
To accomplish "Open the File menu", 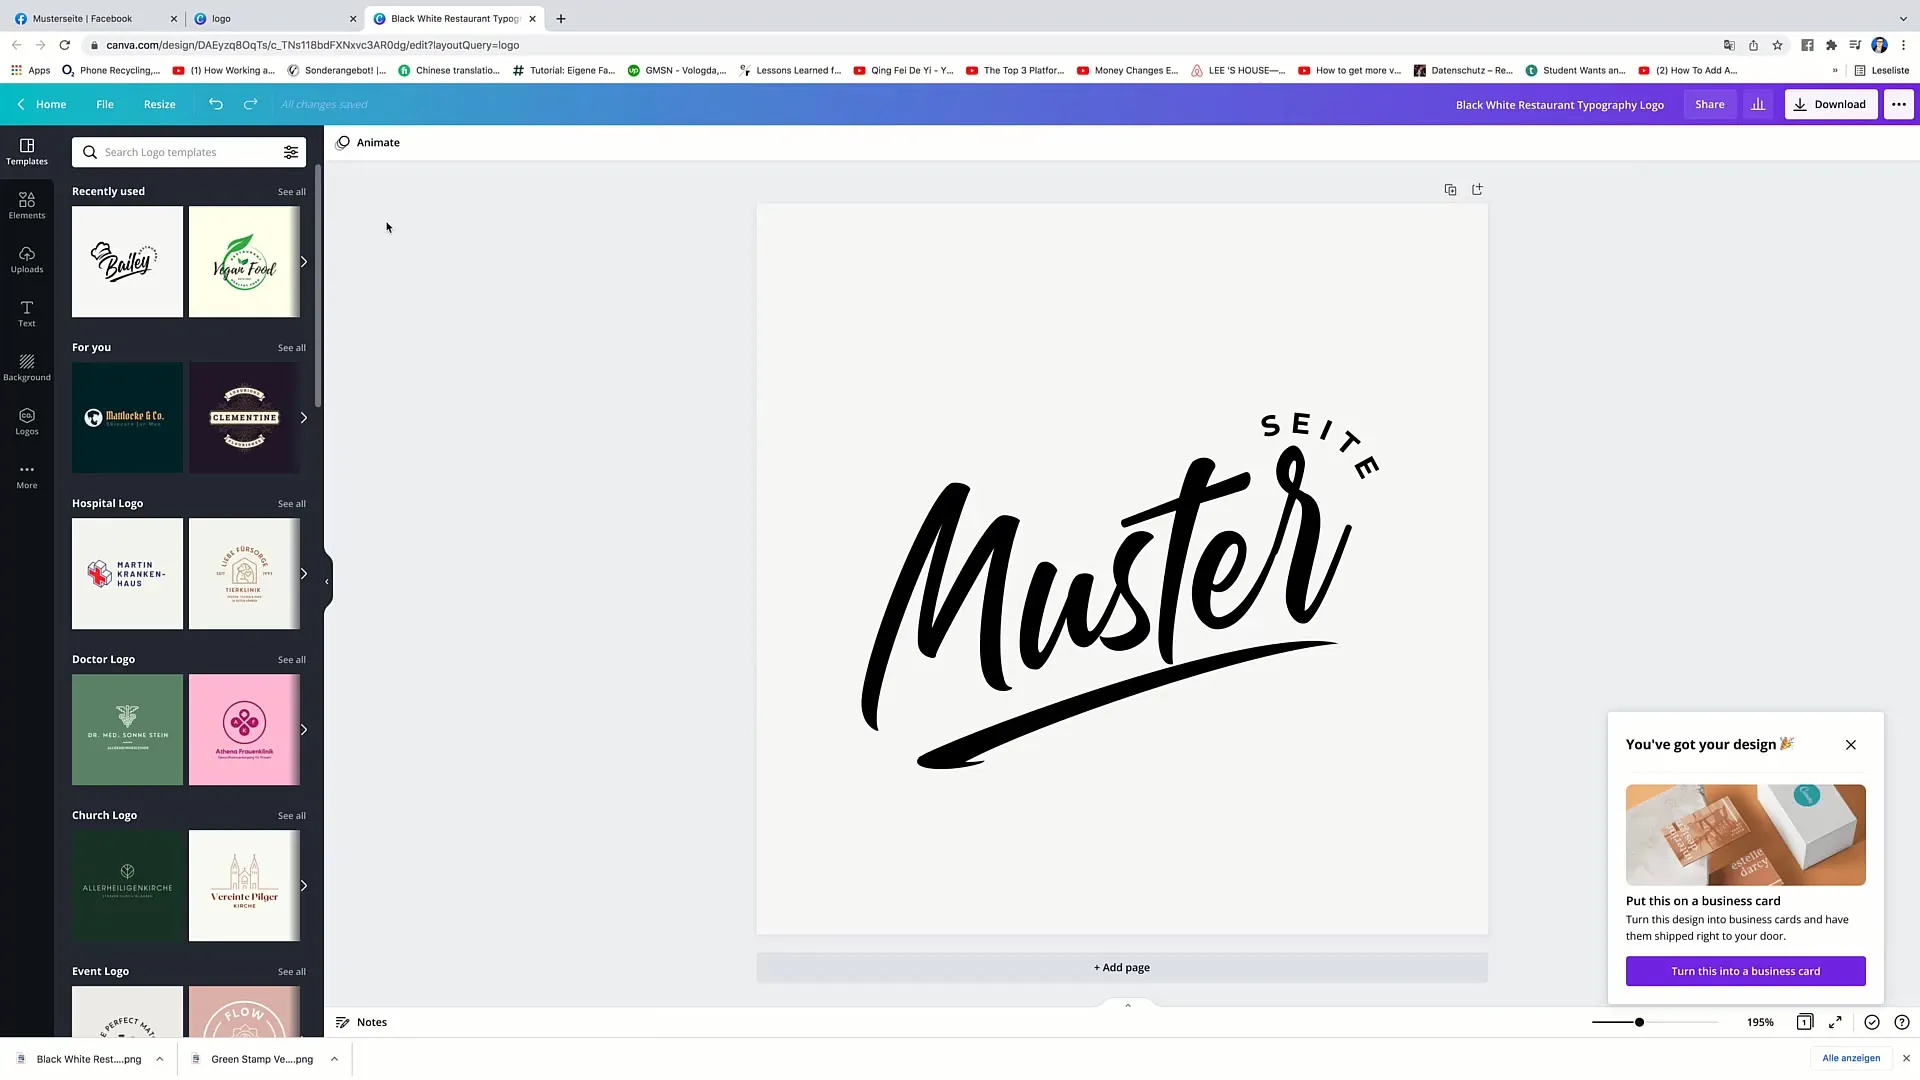I will (x=104, y=104).
